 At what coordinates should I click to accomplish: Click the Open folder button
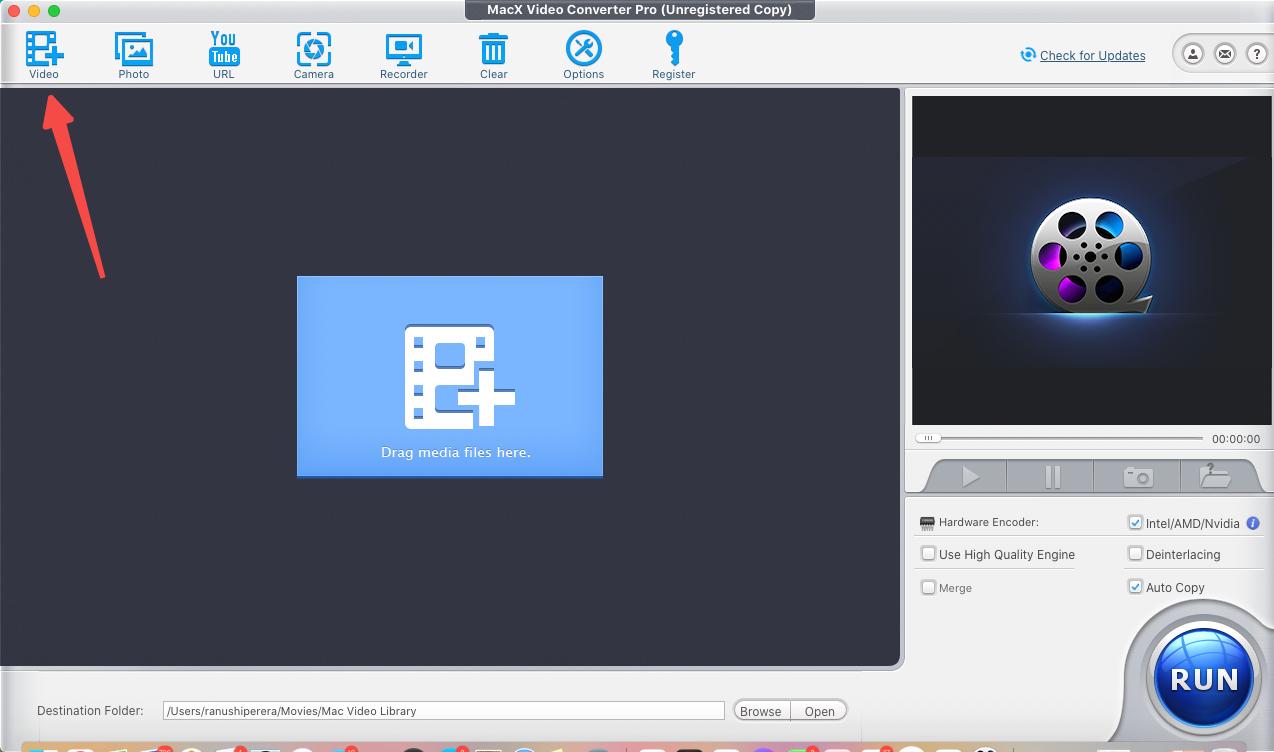pos(819,711)
